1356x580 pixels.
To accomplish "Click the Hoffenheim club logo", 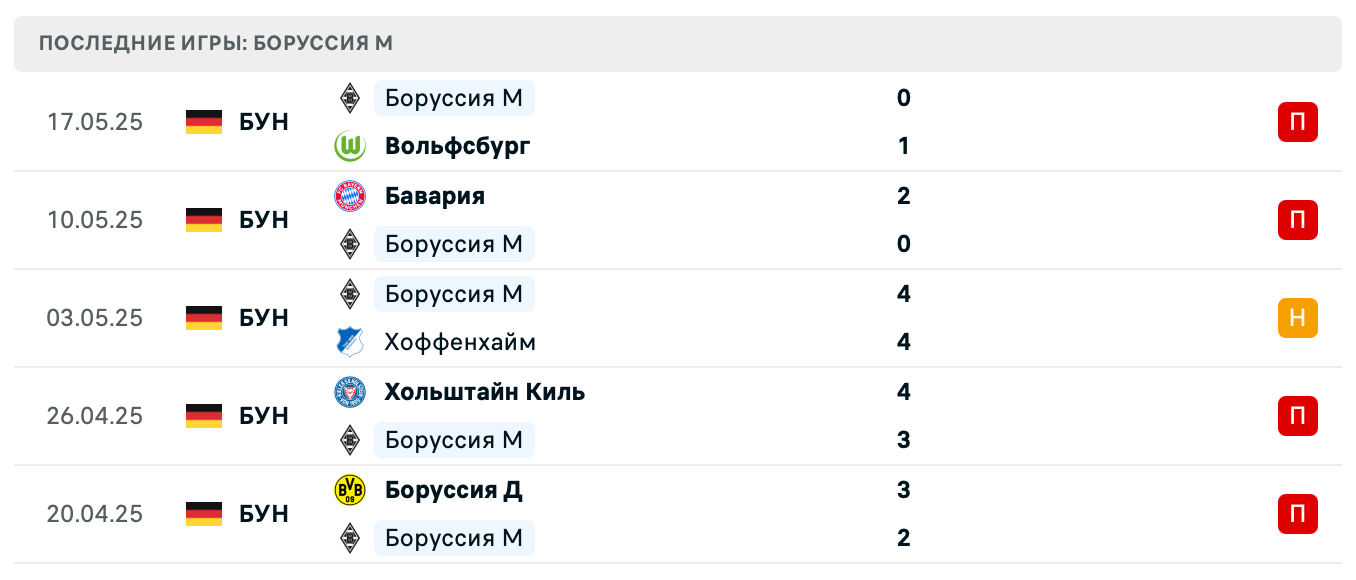I will click(350, 342).
